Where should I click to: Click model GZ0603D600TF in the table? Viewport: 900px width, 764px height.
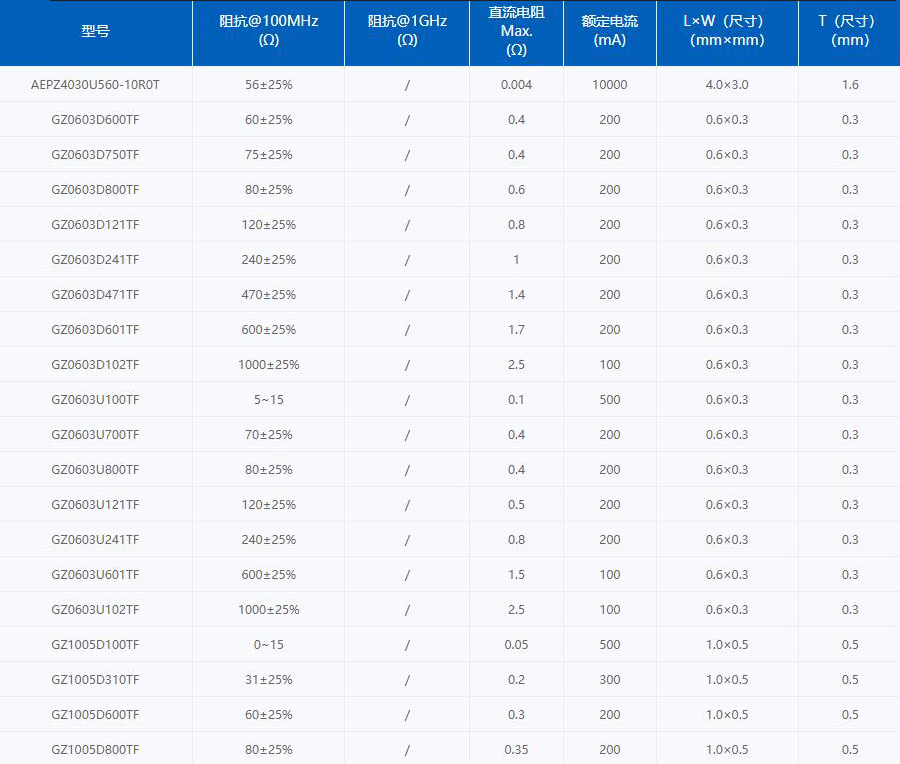point(95,120)
